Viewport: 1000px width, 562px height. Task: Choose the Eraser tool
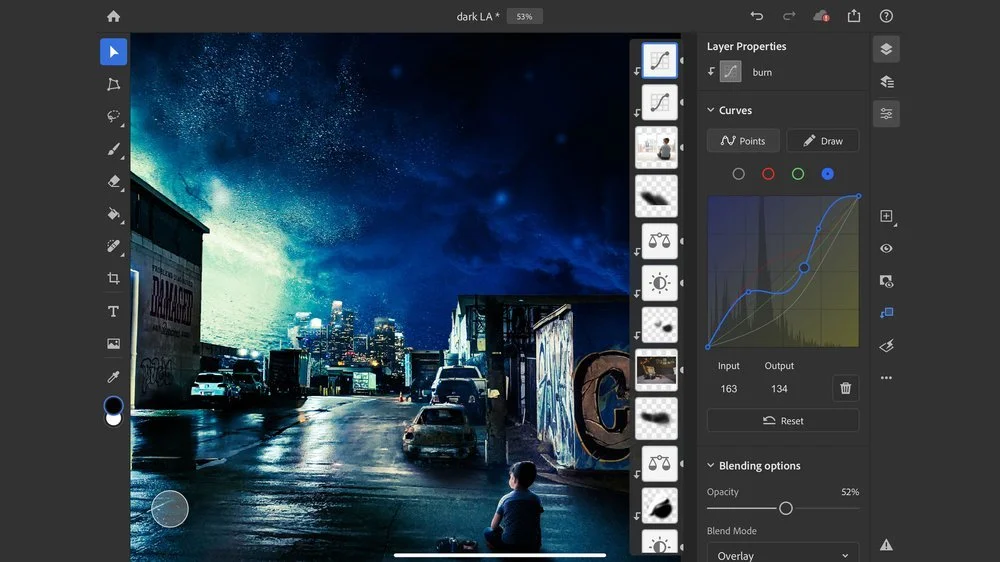(114, 182)
